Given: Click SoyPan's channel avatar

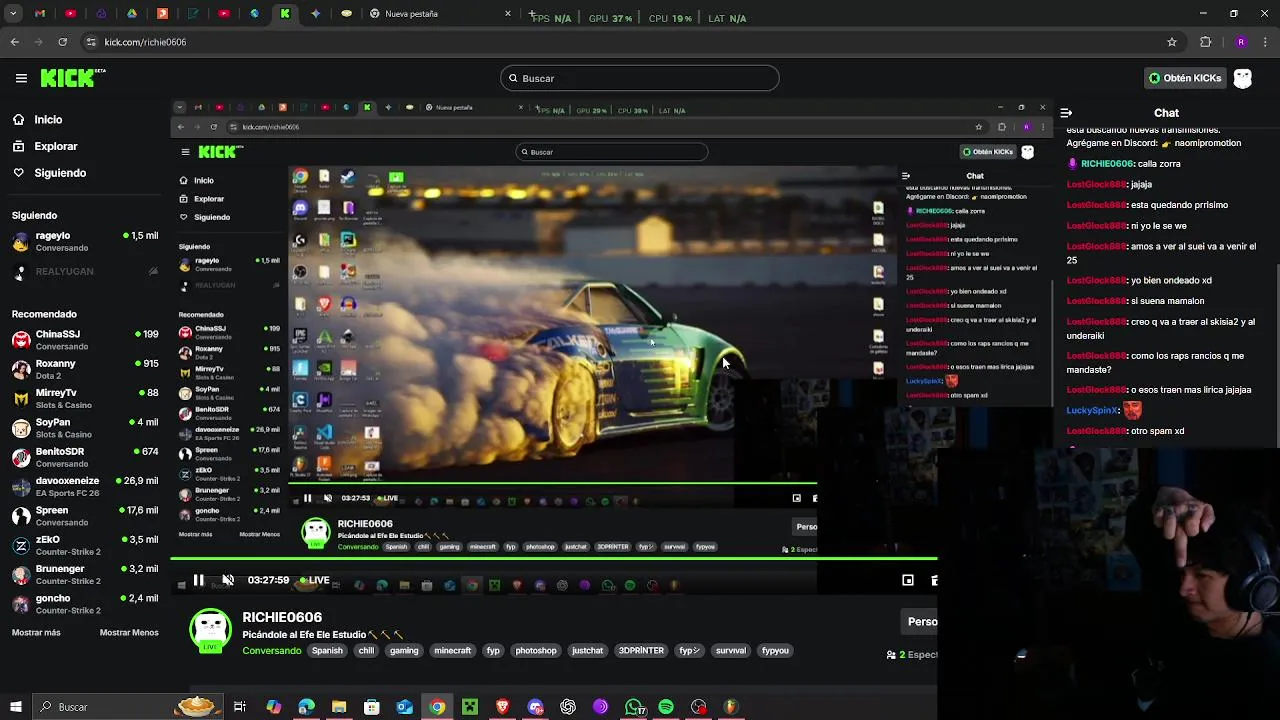Looking at the screenshot, I should (21, 428).
